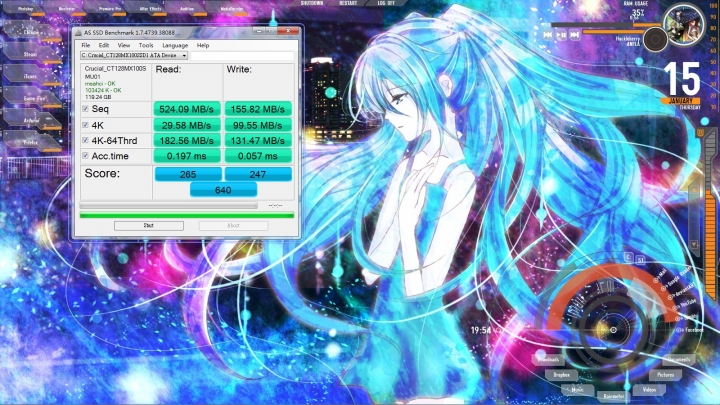Open the Music folder shortcut
The width and height of the screenshot is (720, 405).
tap(577, 390)
